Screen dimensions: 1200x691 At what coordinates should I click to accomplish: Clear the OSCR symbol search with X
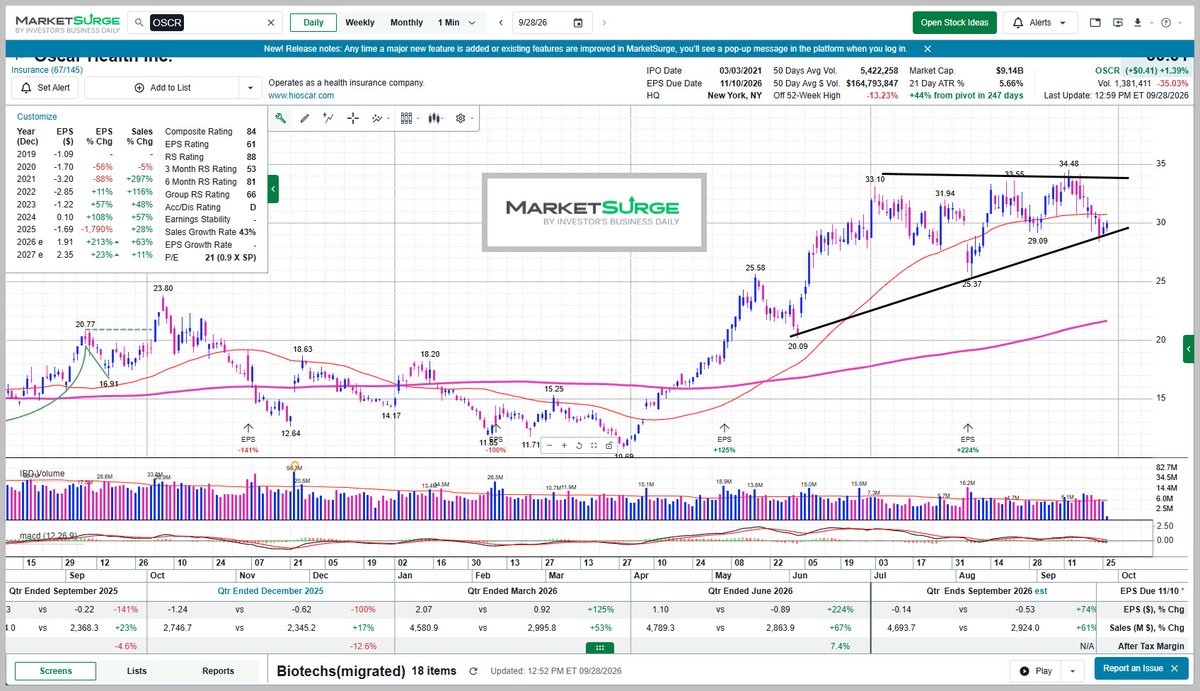[271, 23]
